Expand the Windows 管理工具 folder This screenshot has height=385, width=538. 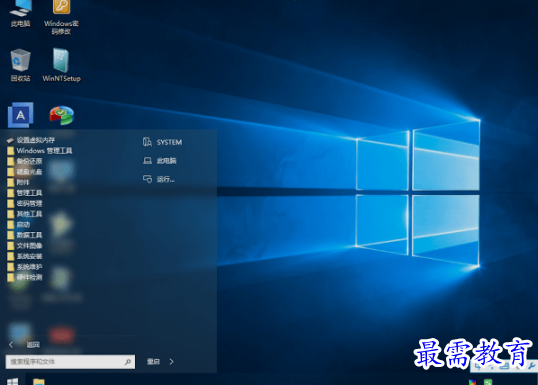click(39, 151)
